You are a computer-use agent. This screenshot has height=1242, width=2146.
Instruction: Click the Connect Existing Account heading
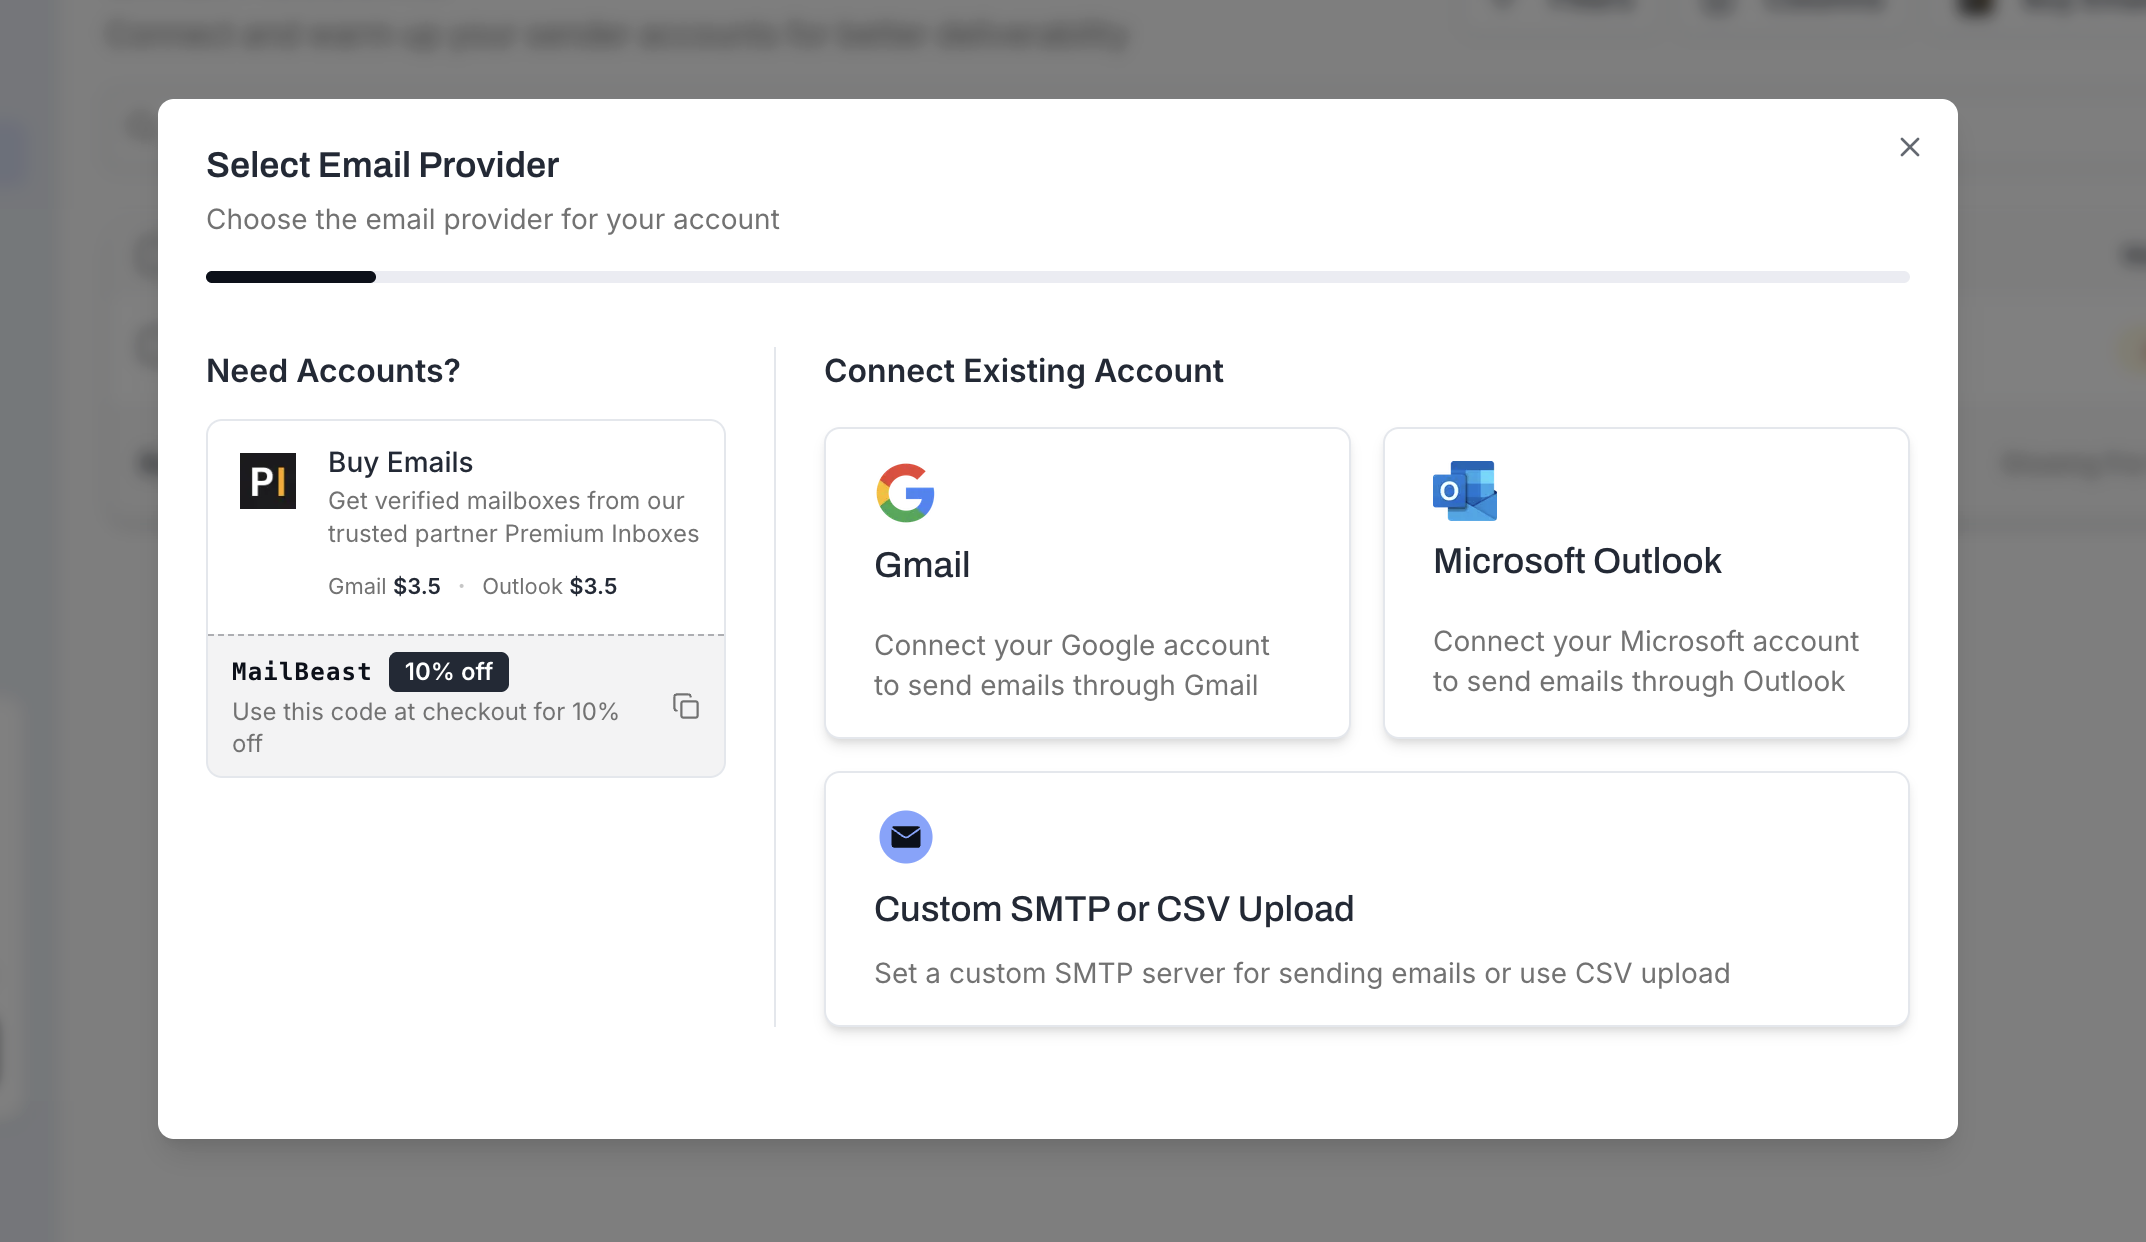tap(1023, 370)
